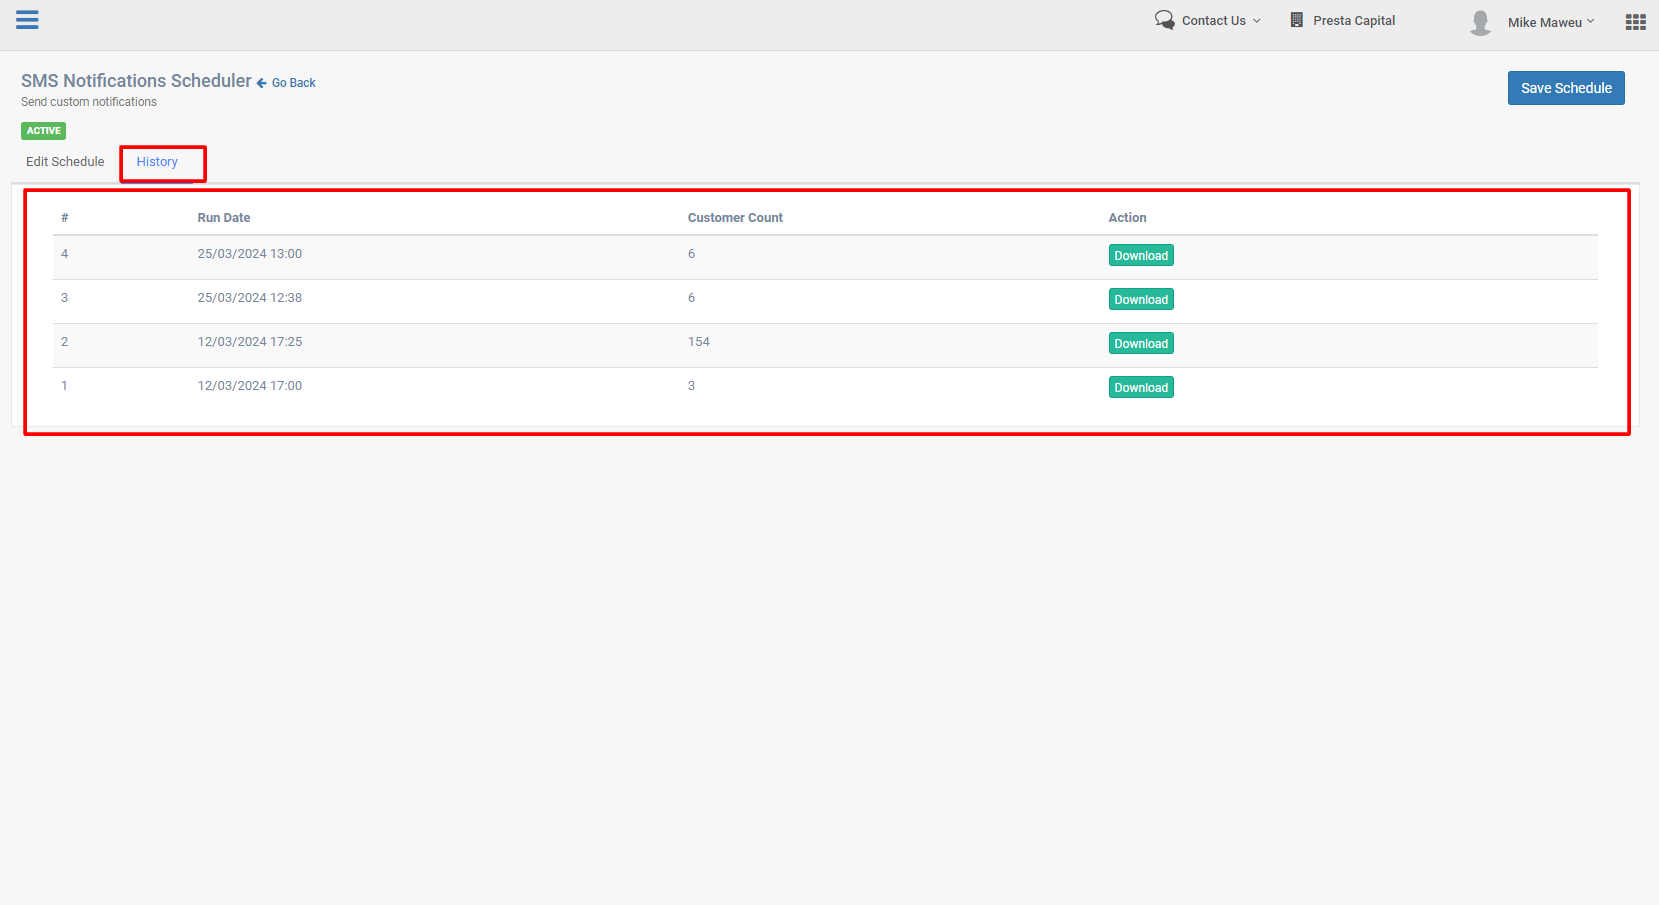Download the 12/03/2024 17:00 run report

[x=1140, y=388]
